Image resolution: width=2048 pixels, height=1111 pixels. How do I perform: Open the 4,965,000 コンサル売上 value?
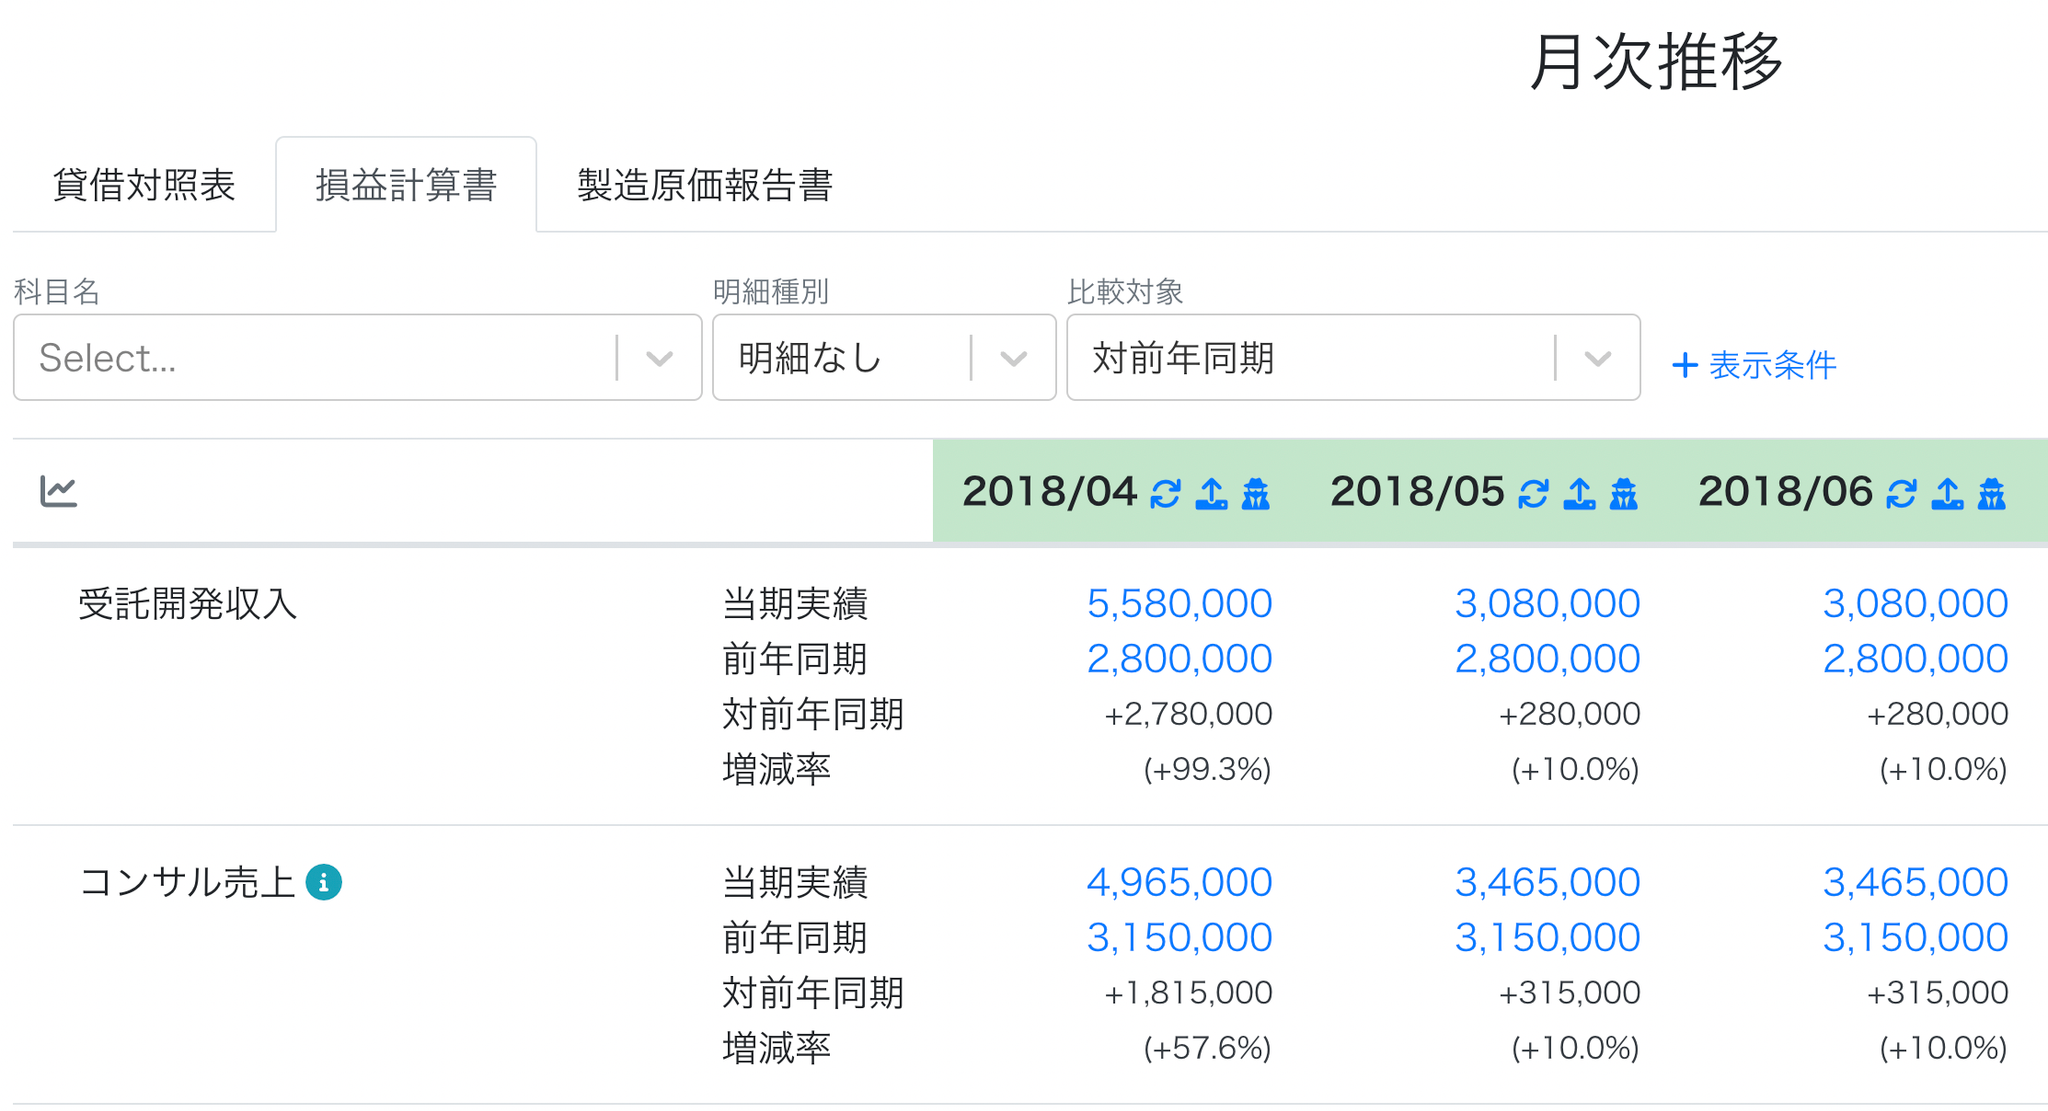point(1179,882)
